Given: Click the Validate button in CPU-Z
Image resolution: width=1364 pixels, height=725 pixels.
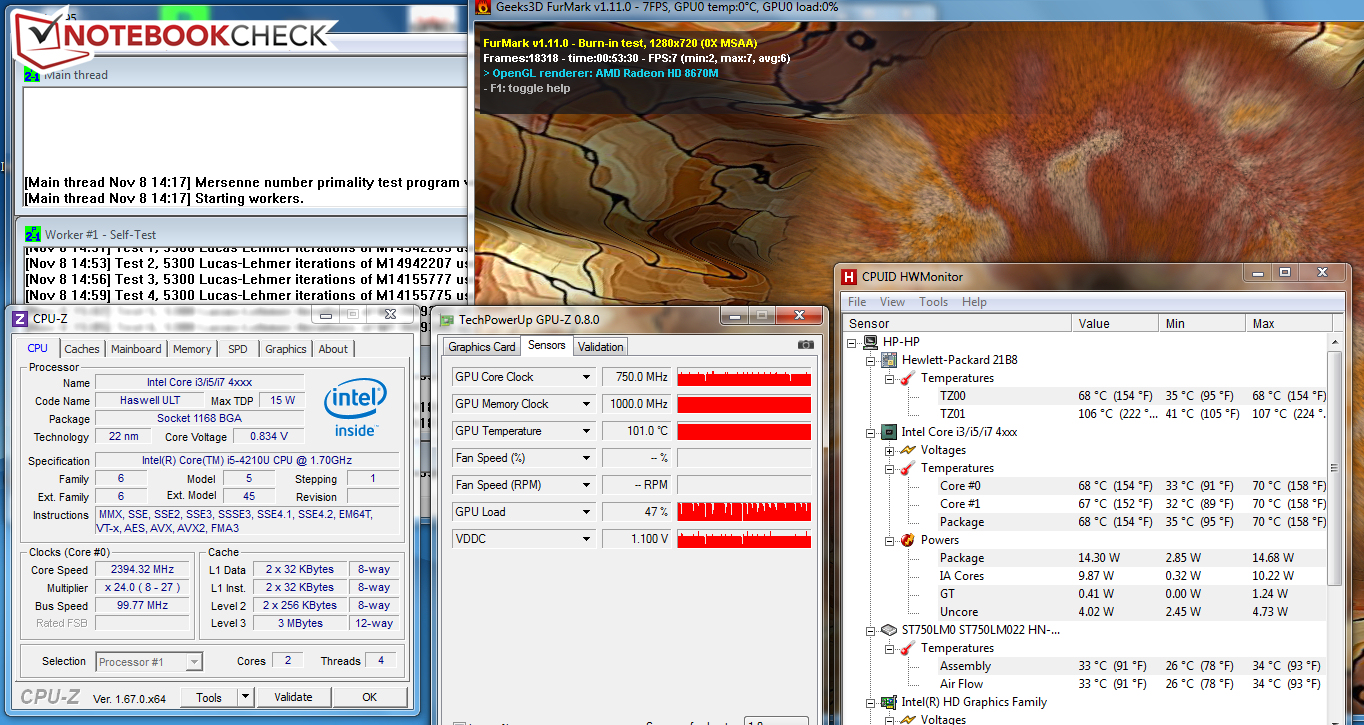Looking at the screenshot, I should click(x=293, y=697).
